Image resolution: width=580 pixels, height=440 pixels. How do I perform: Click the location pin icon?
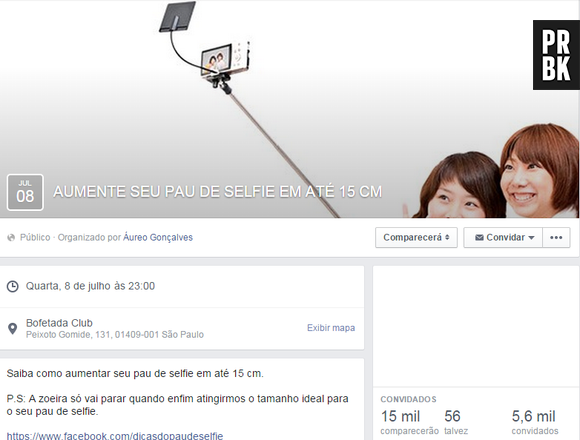[13, 328]
